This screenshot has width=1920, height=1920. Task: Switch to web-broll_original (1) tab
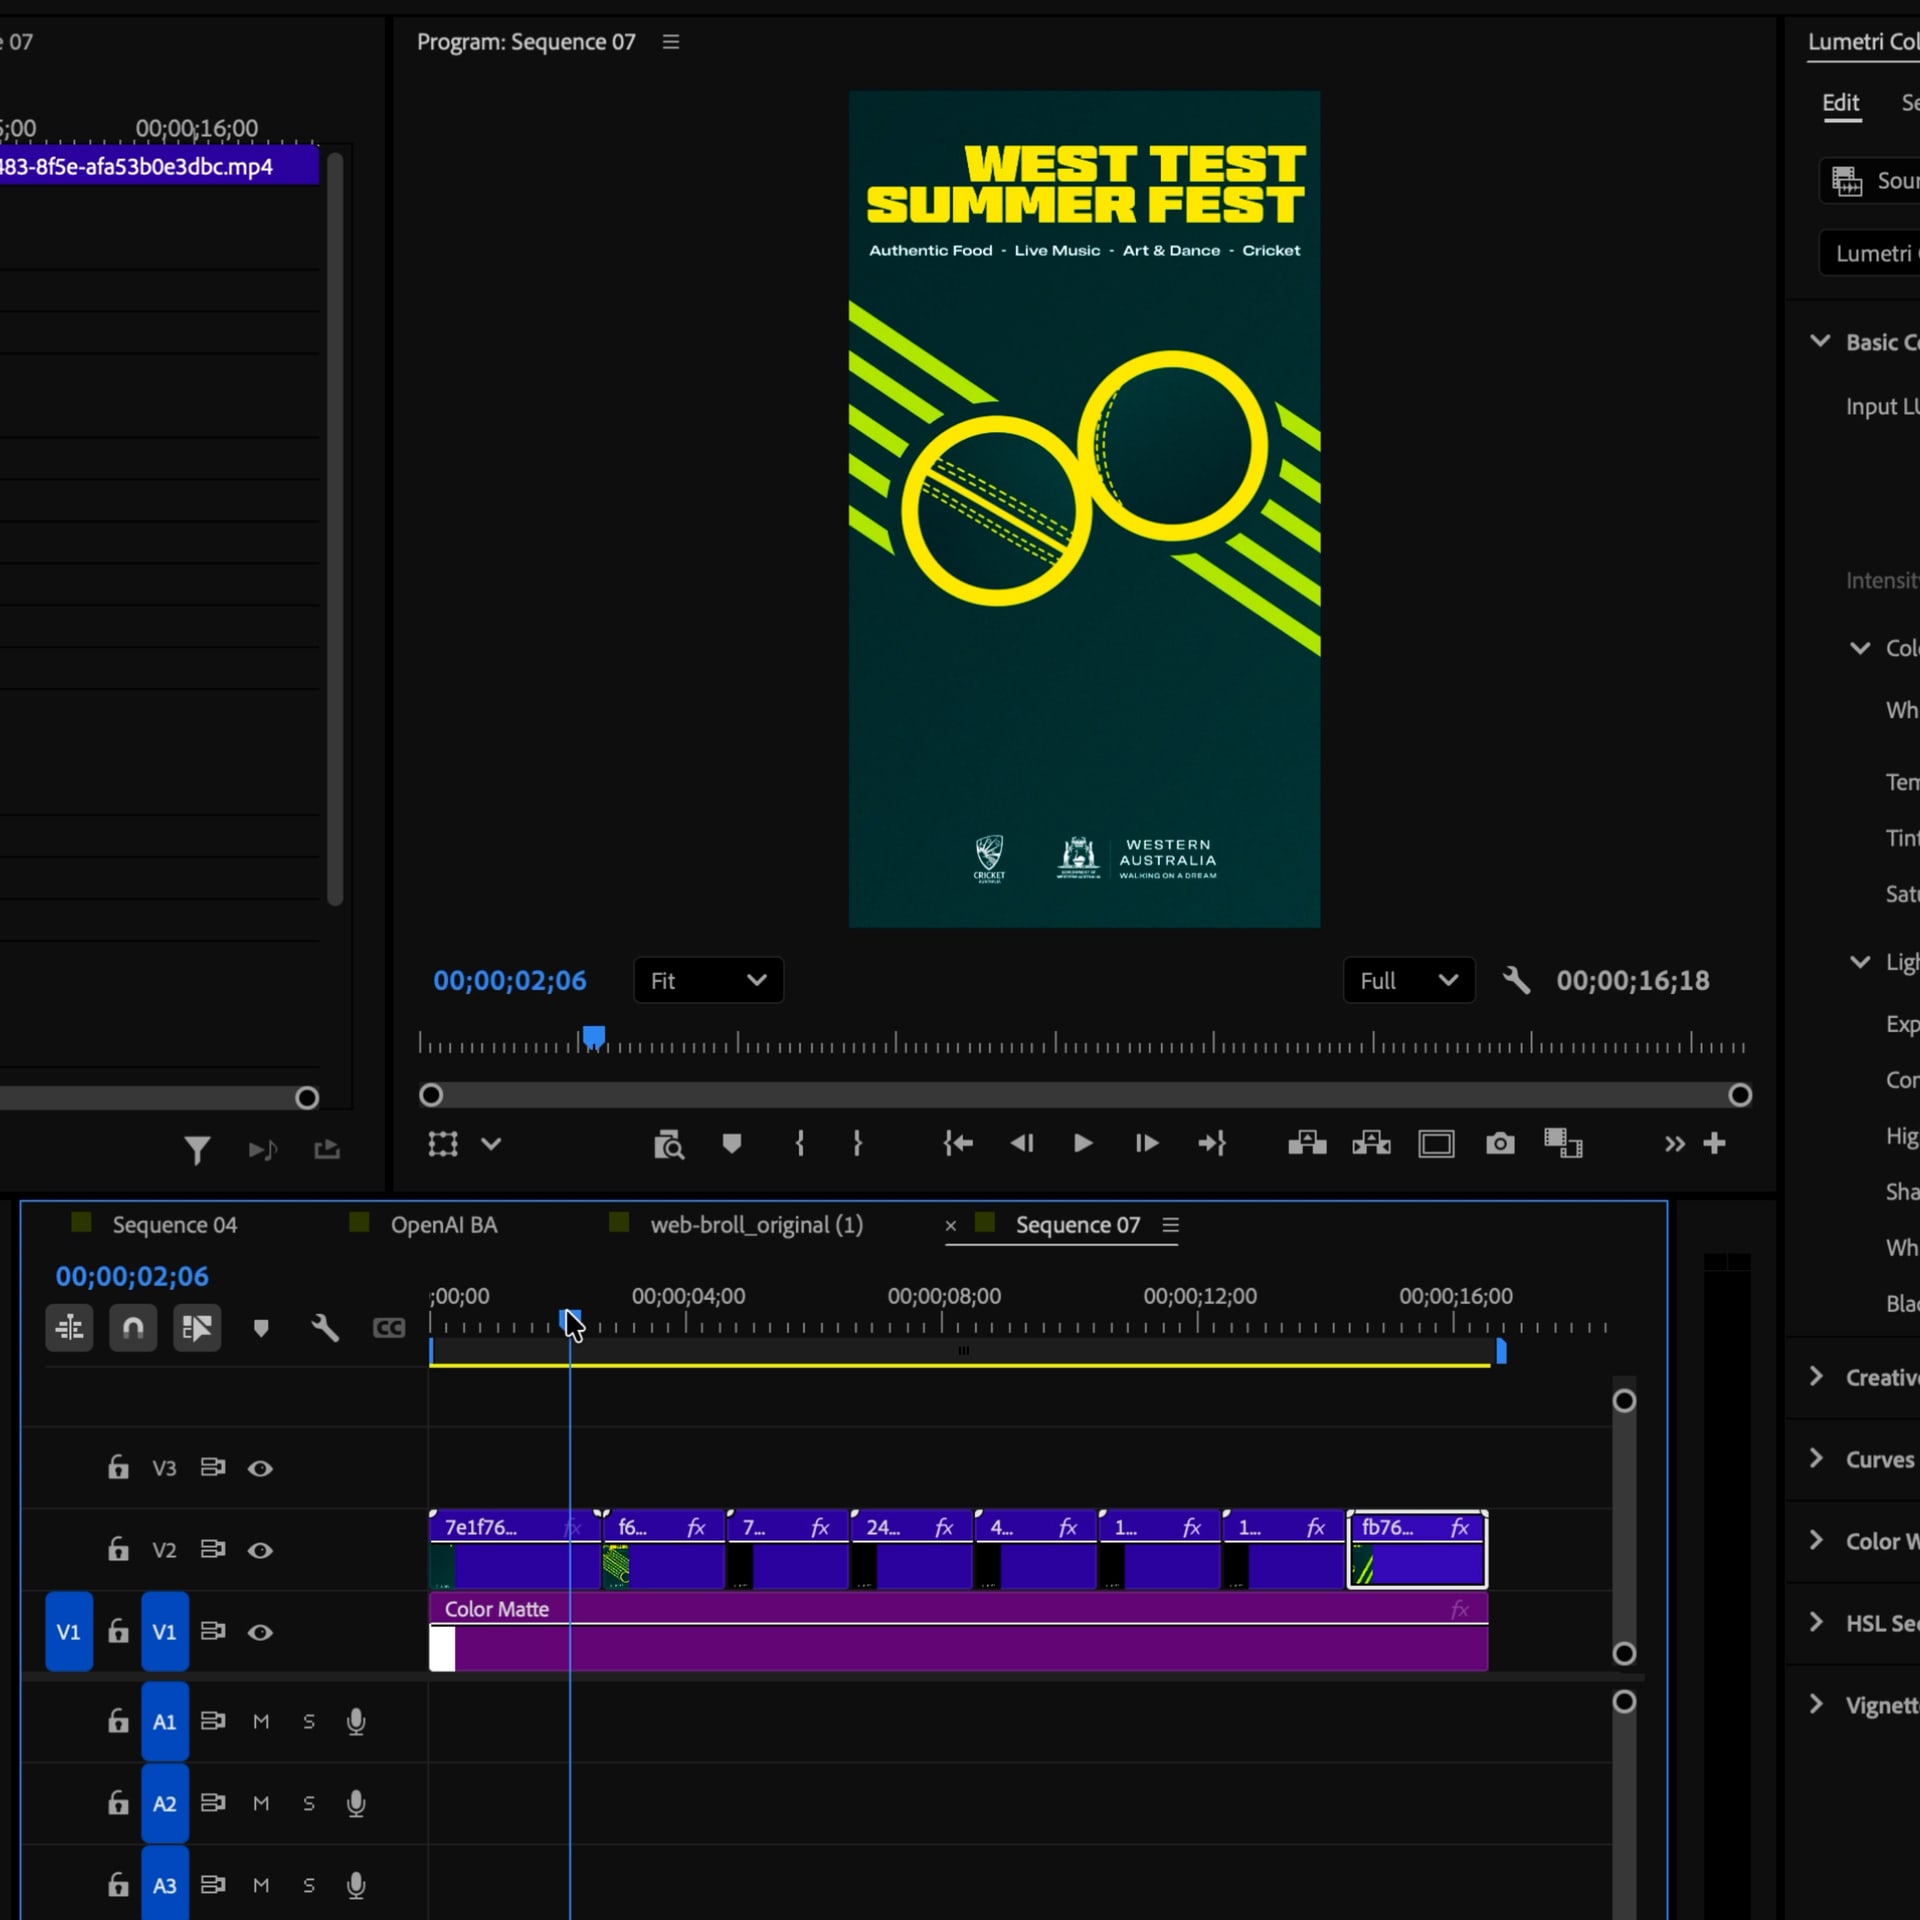pyautogui.click(x=756, y=1225)
